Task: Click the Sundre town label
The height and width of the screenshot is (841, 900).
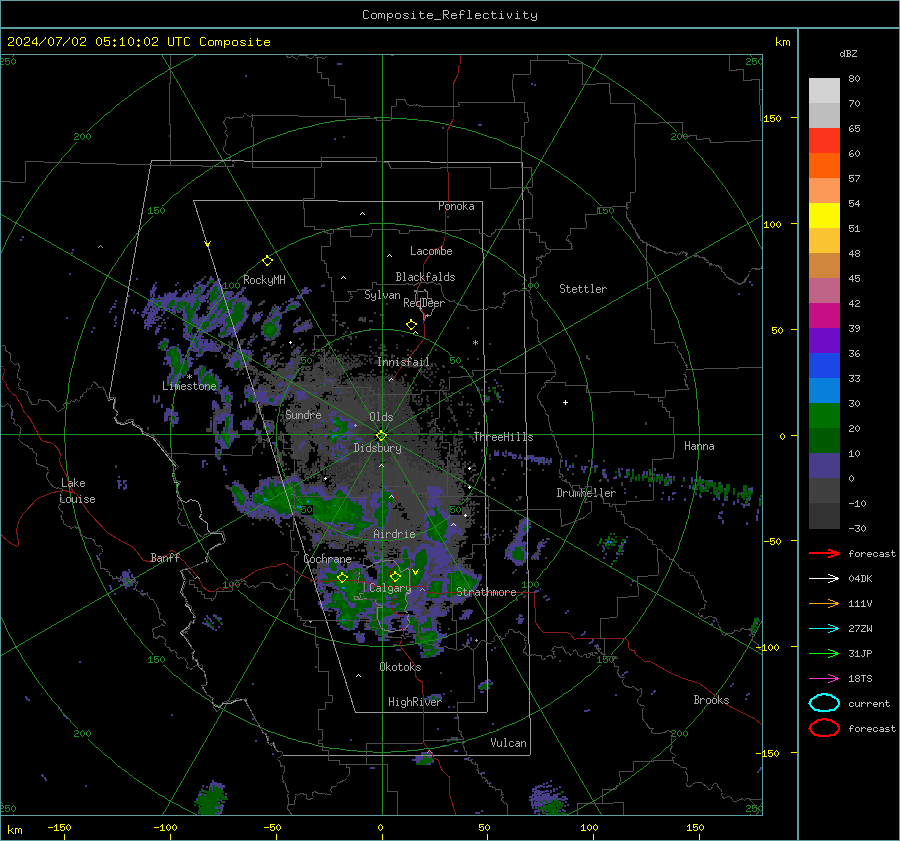Action: (304, 414)
